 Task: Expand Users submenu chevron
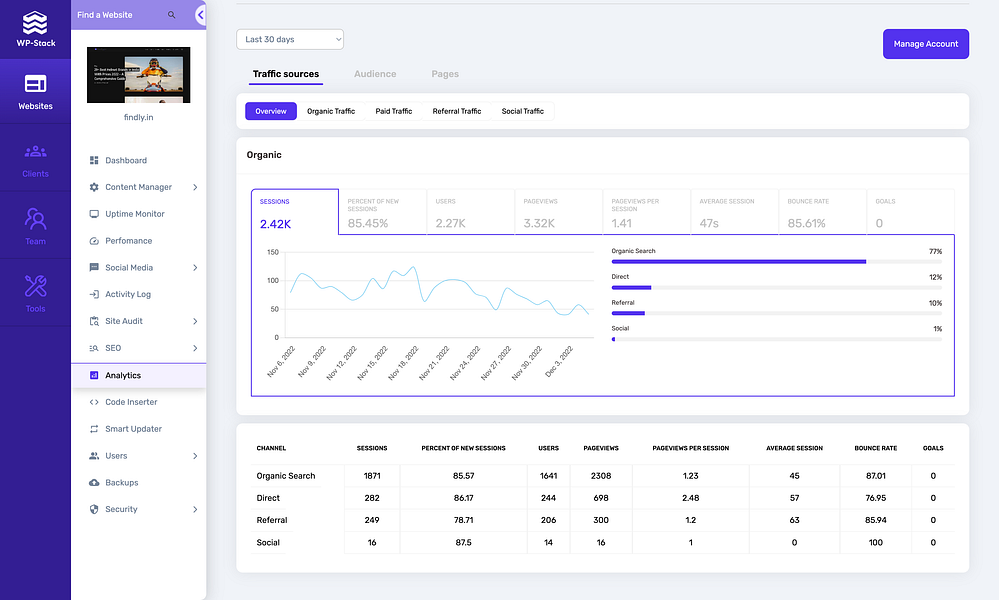point(195,455)
